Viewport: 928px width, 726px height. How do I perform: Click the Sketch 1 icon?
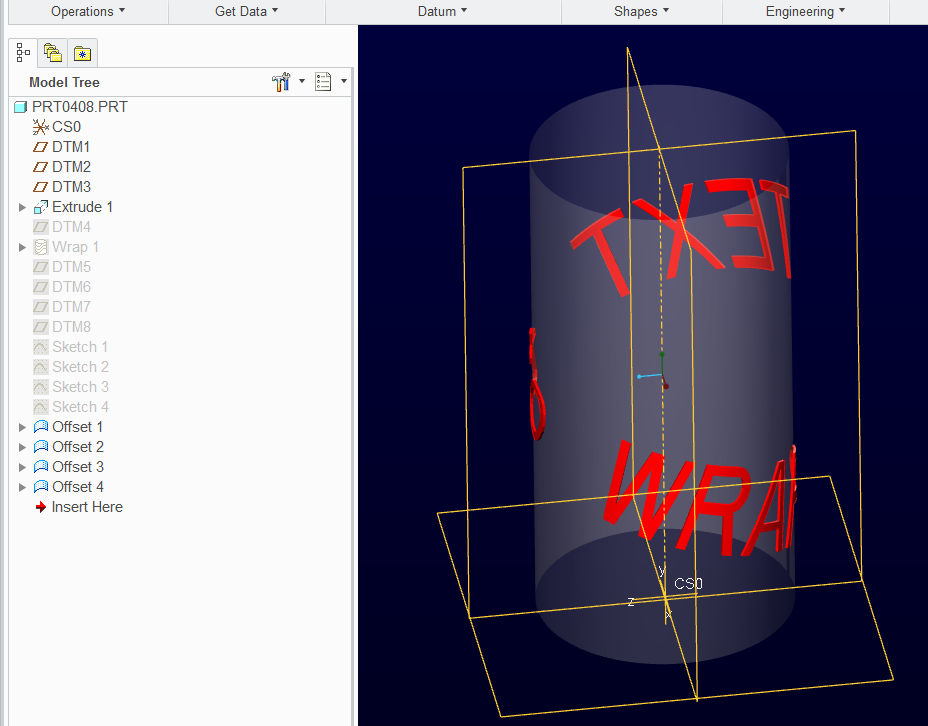coord(41,347)
